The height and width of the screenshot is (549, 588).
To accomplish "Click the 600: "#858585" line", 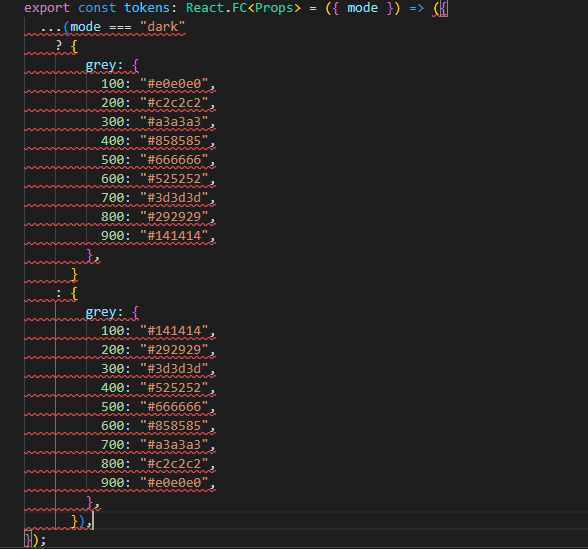I will tap(158, 426).
